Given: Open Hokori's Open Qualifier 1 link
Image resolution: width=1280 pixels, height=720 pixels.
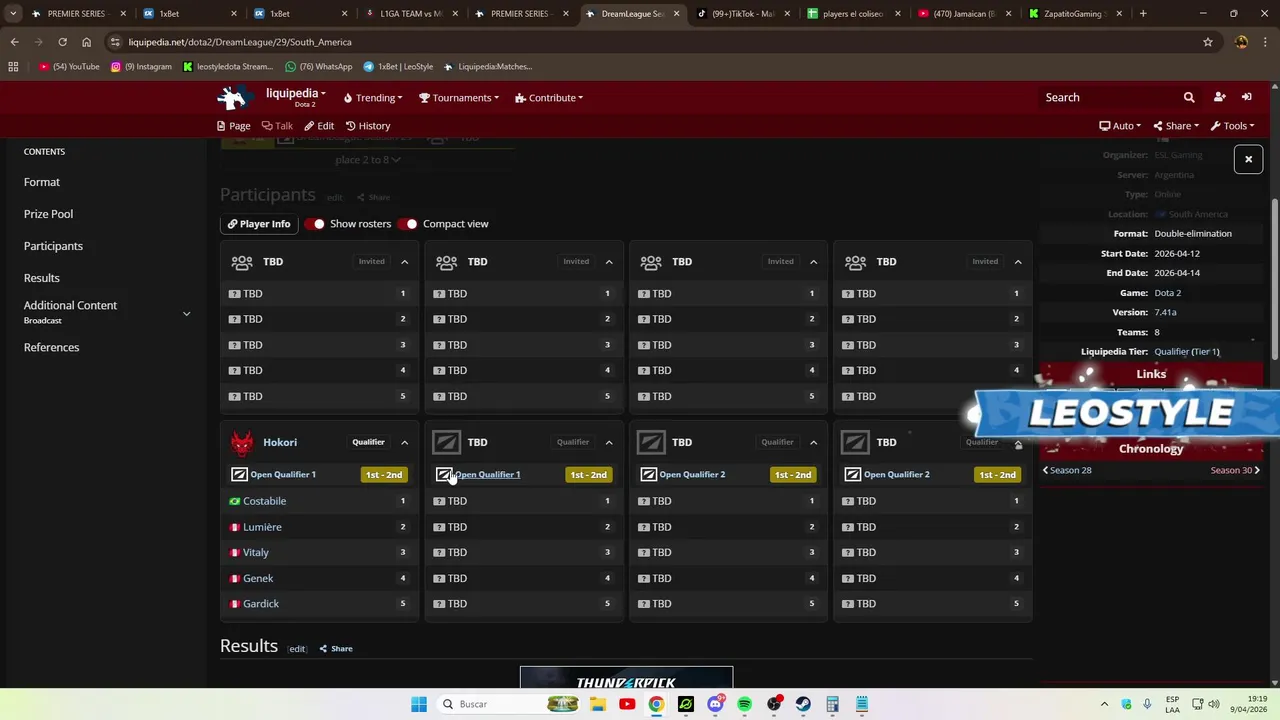Looking at the screenshot, I should (283, 475).
